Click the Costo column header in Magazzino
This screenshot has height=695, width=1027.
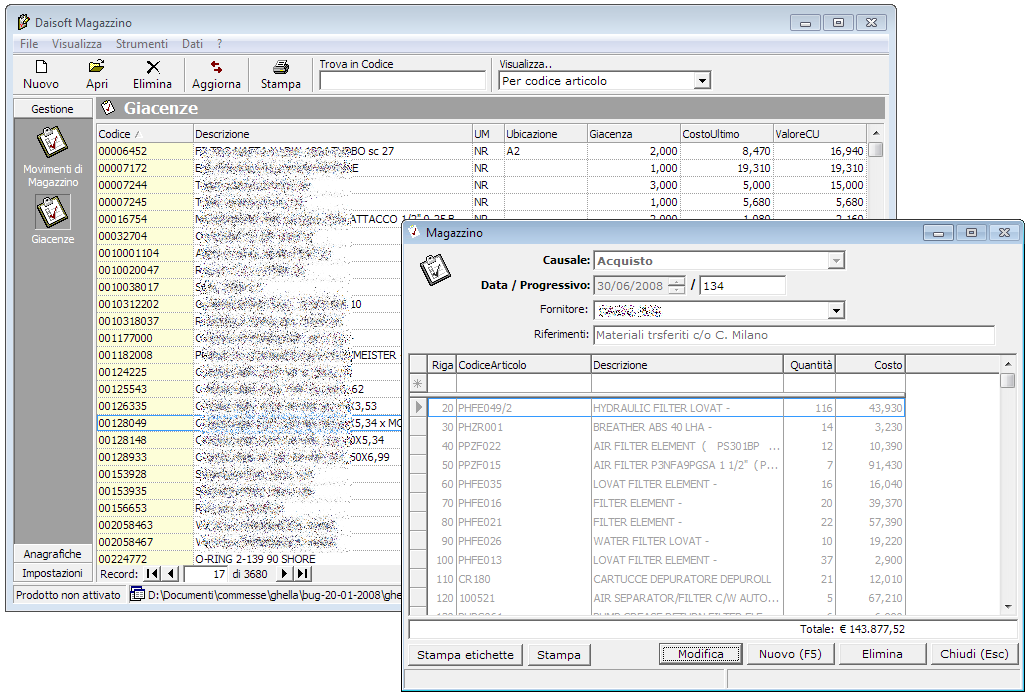click(870, 365)
